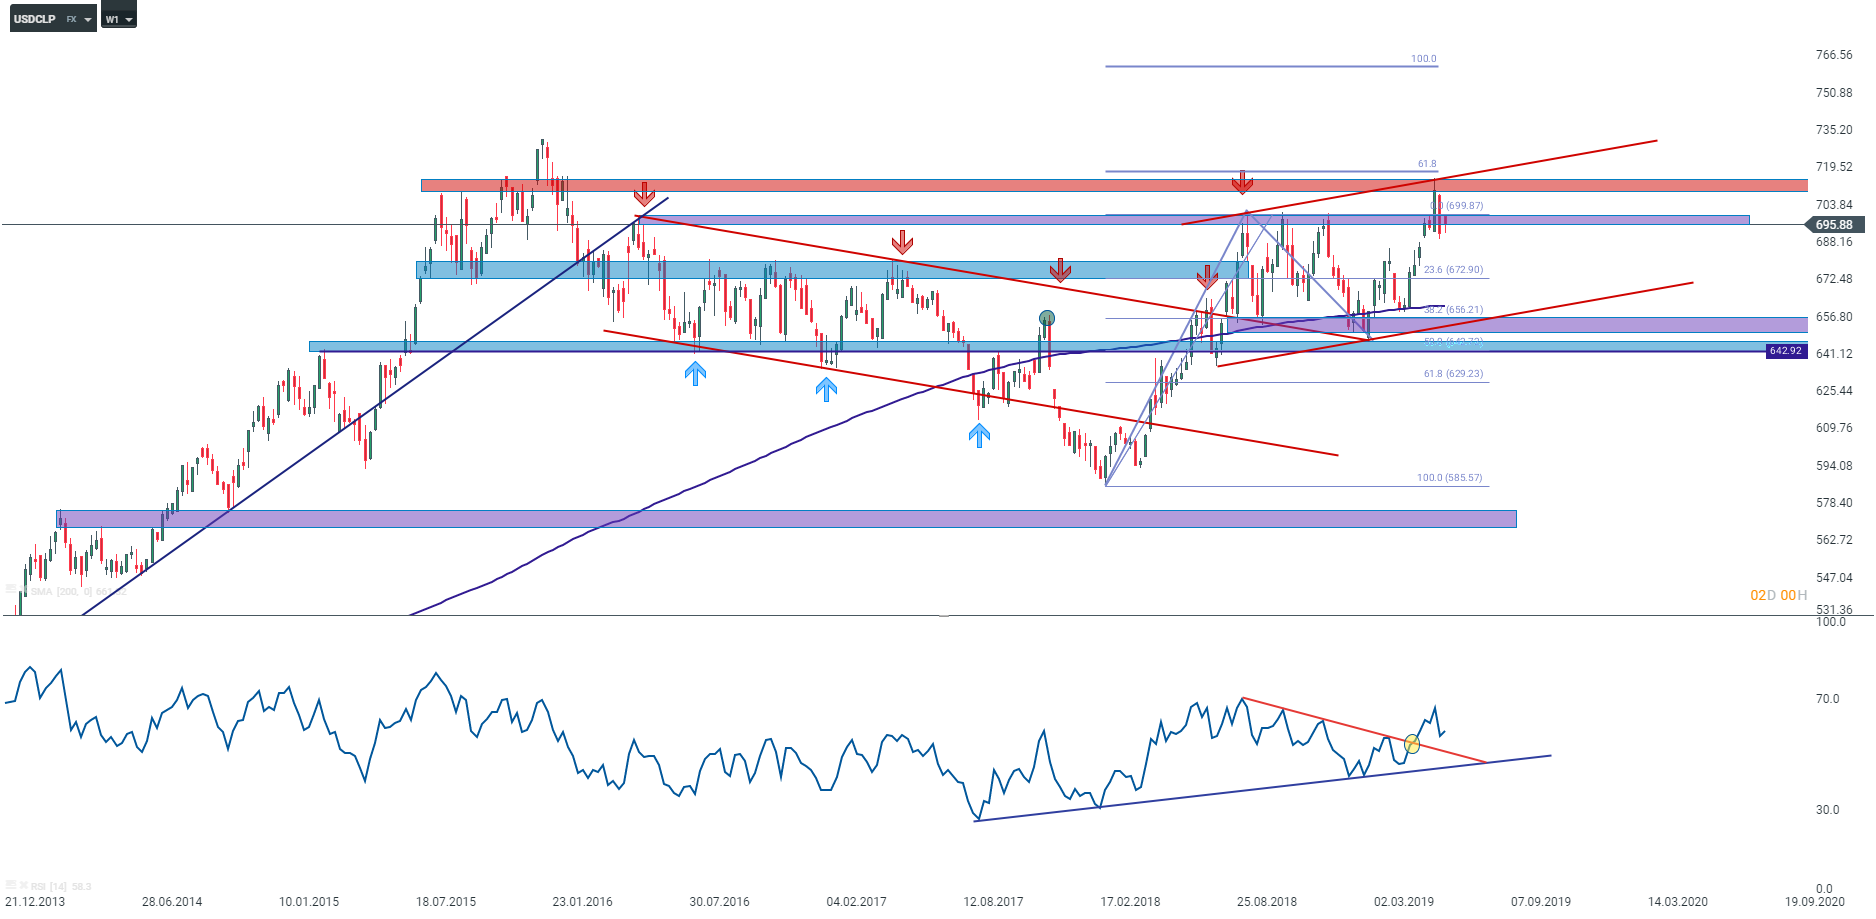Screen dimensions: 1876x919
Task: Select the SMA value tag 642.92
Action: tap(1786, 351)
